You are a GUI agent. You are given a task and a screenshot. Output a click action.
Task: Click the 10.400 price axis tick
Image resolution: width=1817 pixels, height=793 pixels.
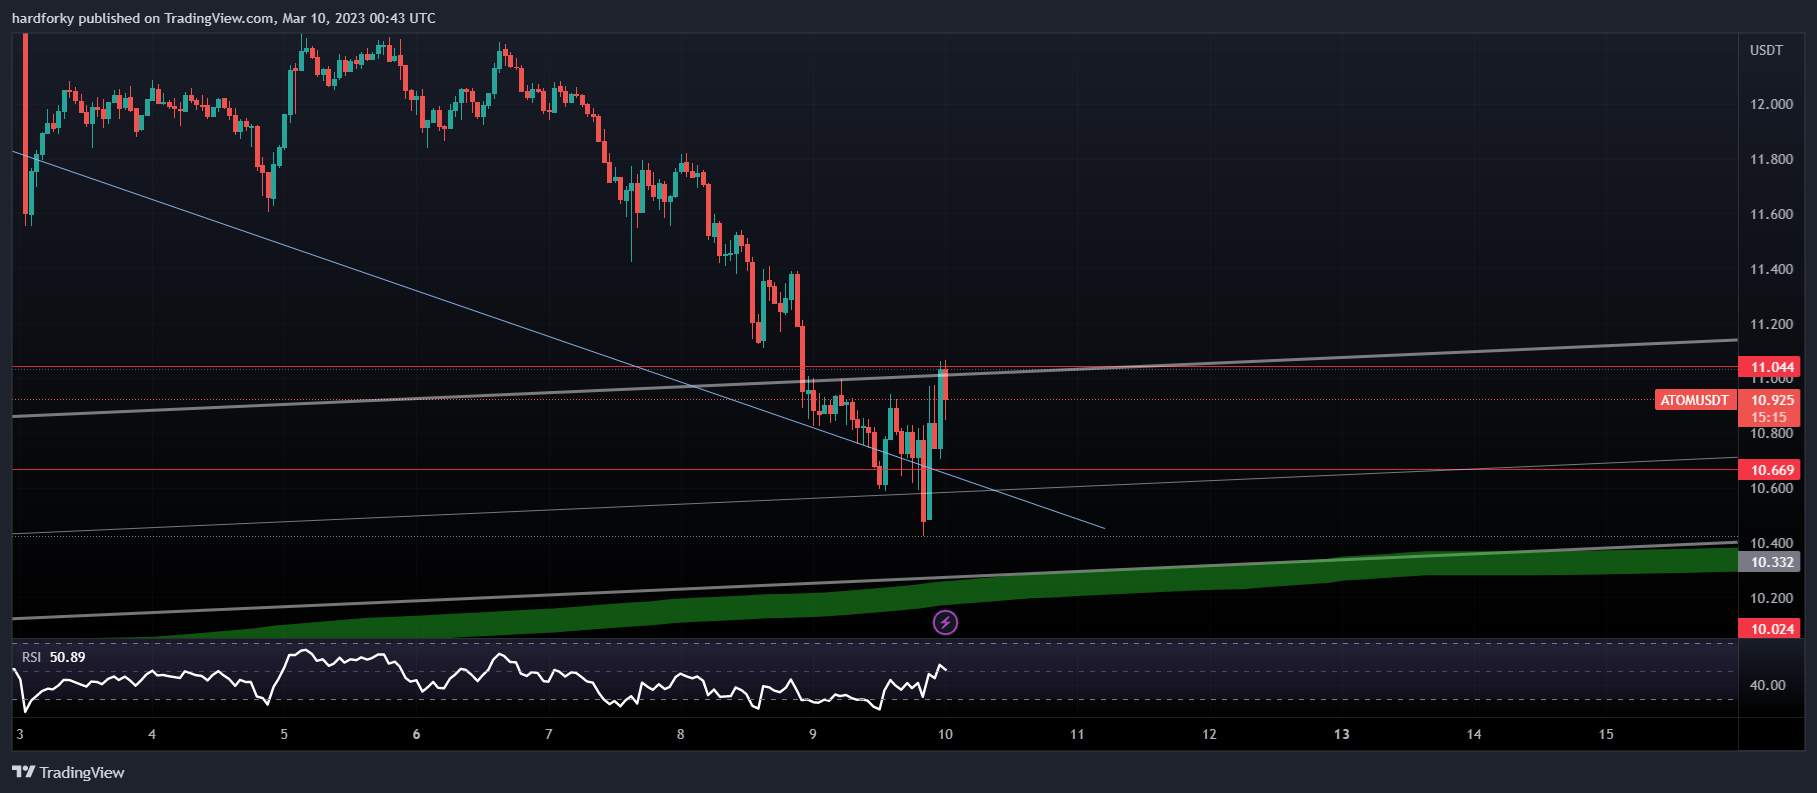tap(1771, 543)
